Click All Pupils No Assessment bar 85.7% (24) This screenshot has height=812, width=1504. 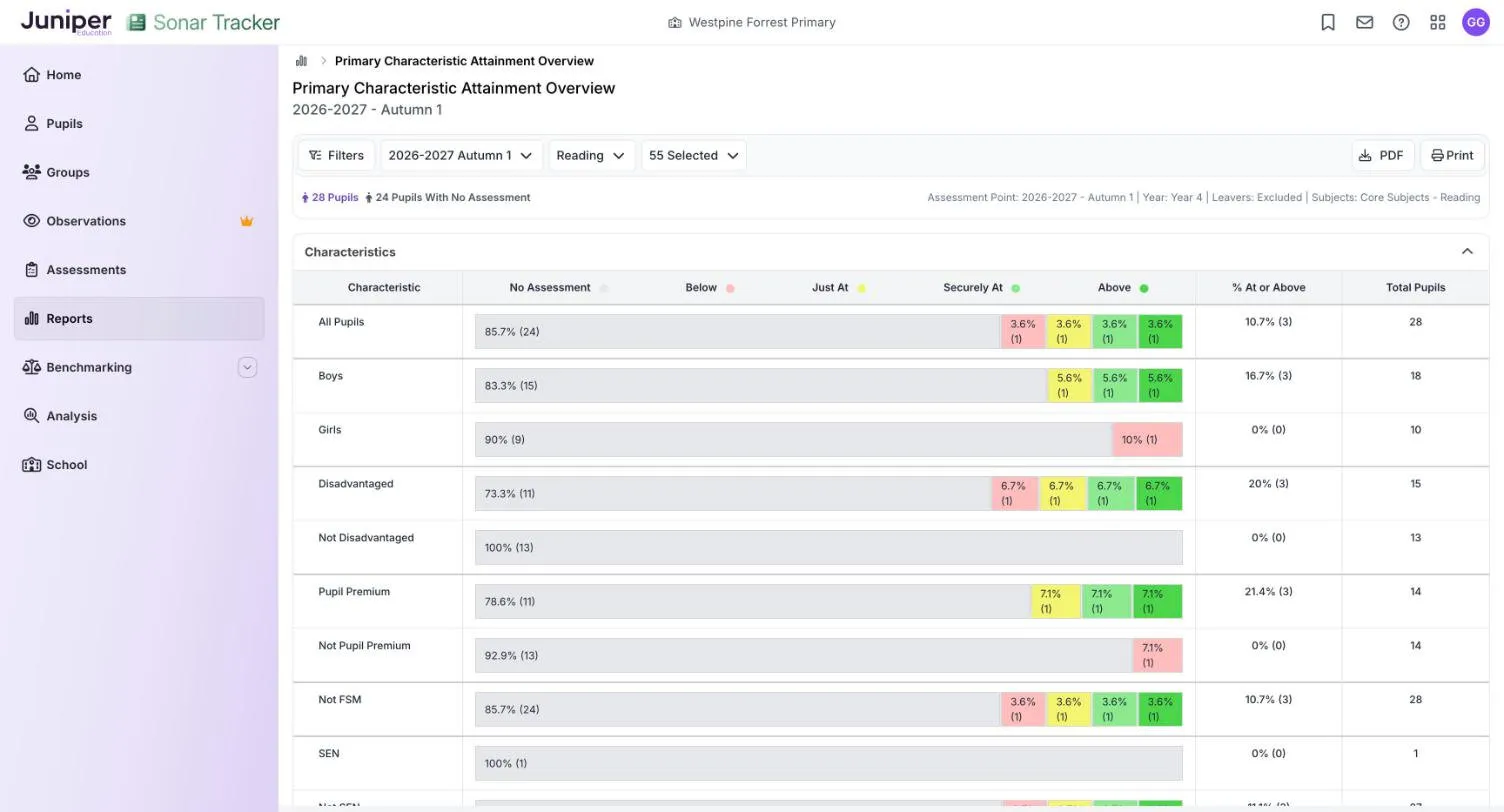click(x=738, y=332)
